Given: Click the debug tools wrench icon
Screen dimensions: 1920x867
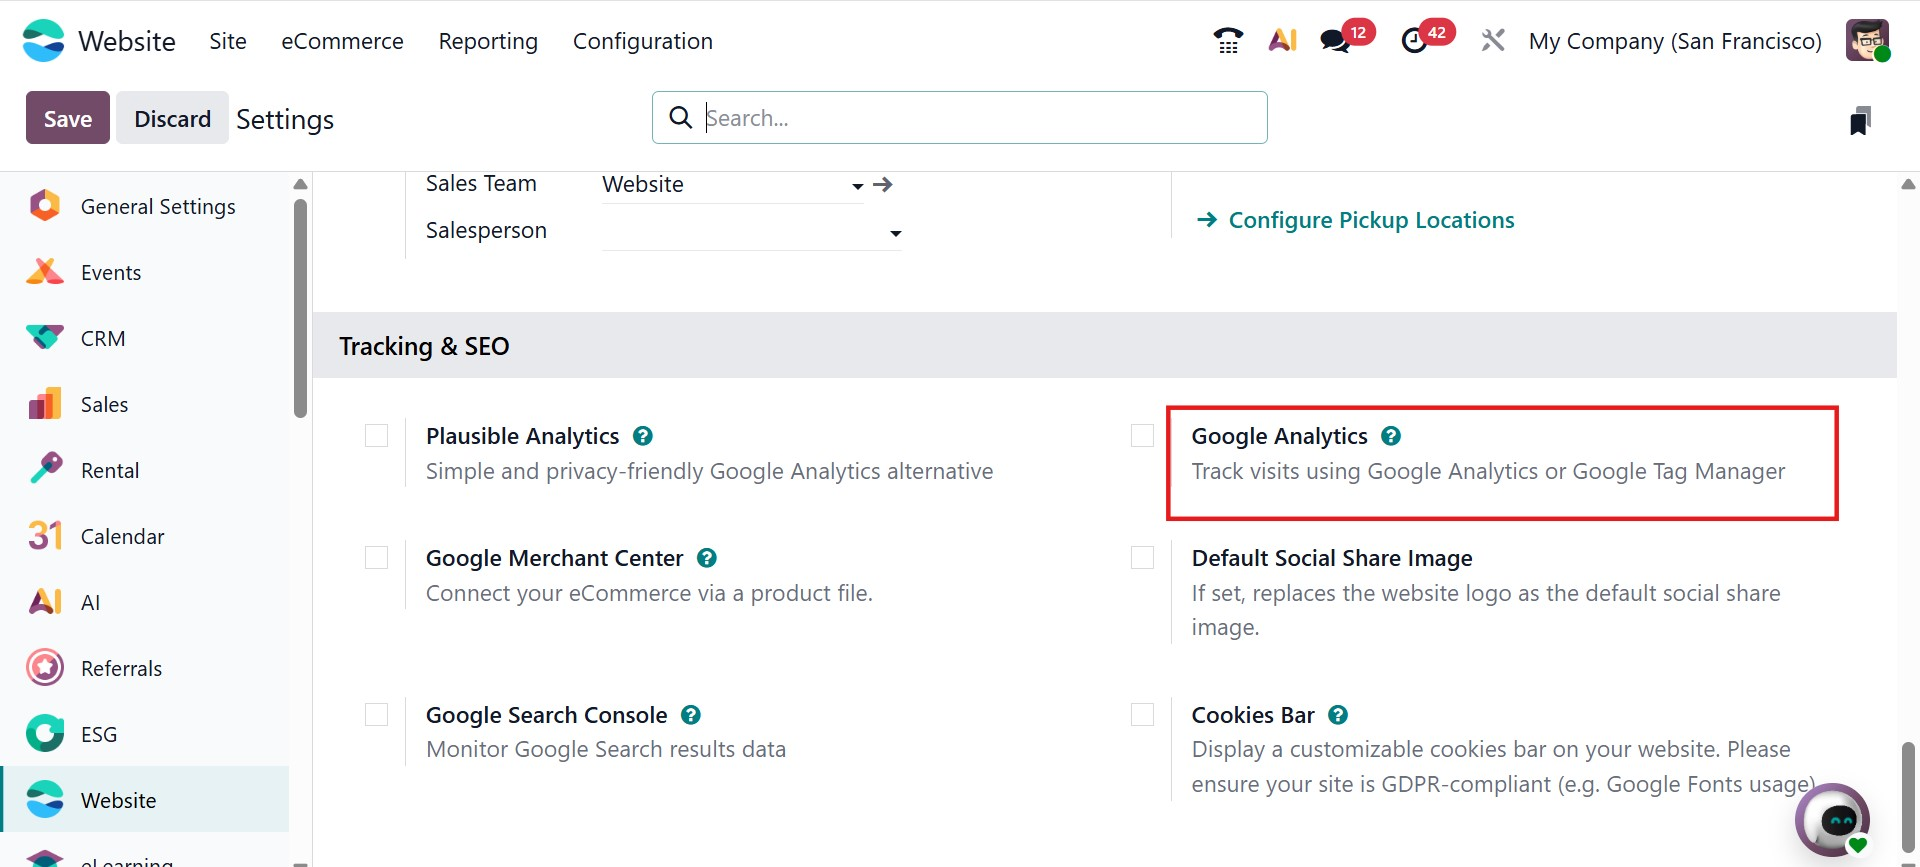Looking at the screenshot, I should tap(1493, 41).
